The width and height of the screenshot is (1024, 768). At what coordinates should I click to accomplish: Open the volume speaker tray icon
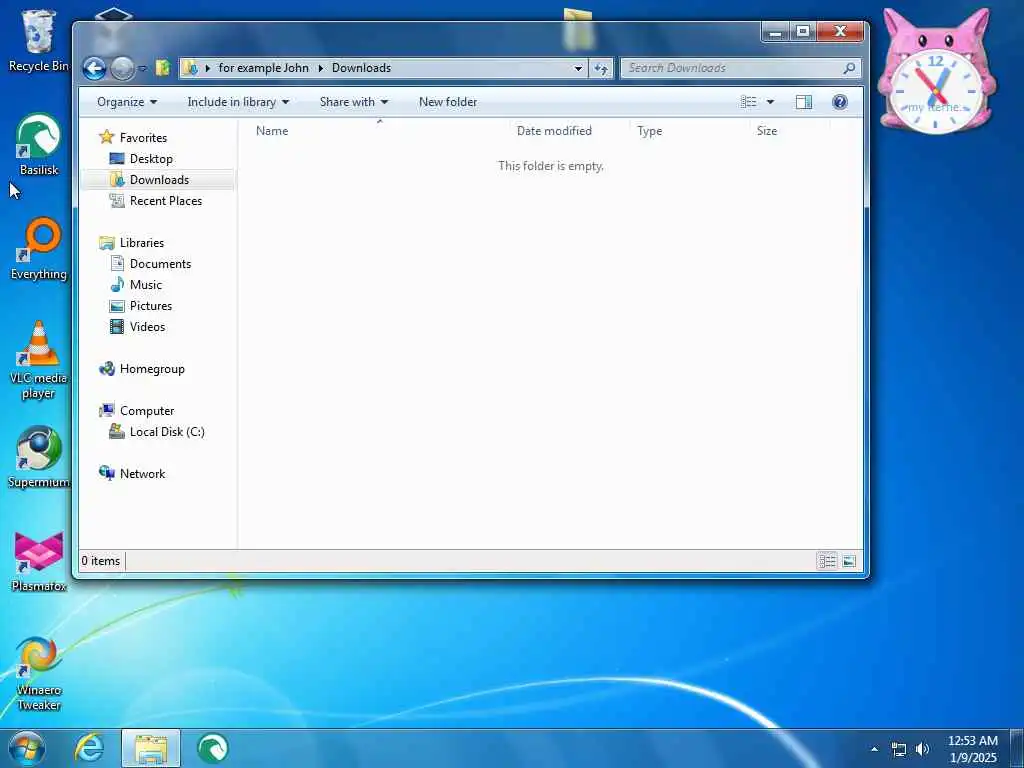[923, 749]
